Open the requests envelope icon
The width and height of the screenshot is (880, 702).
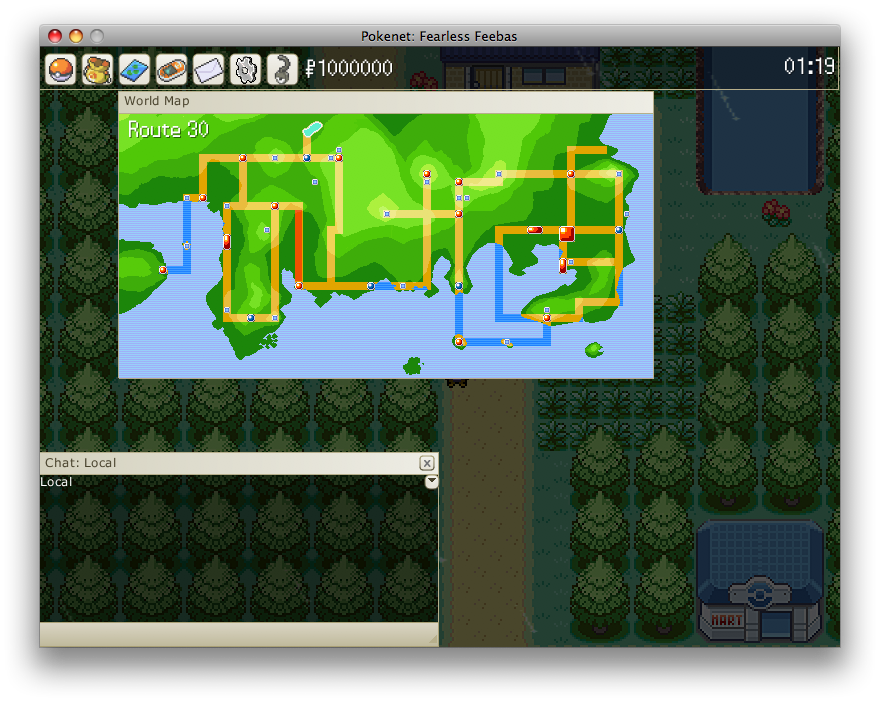[x=209, y=69]
